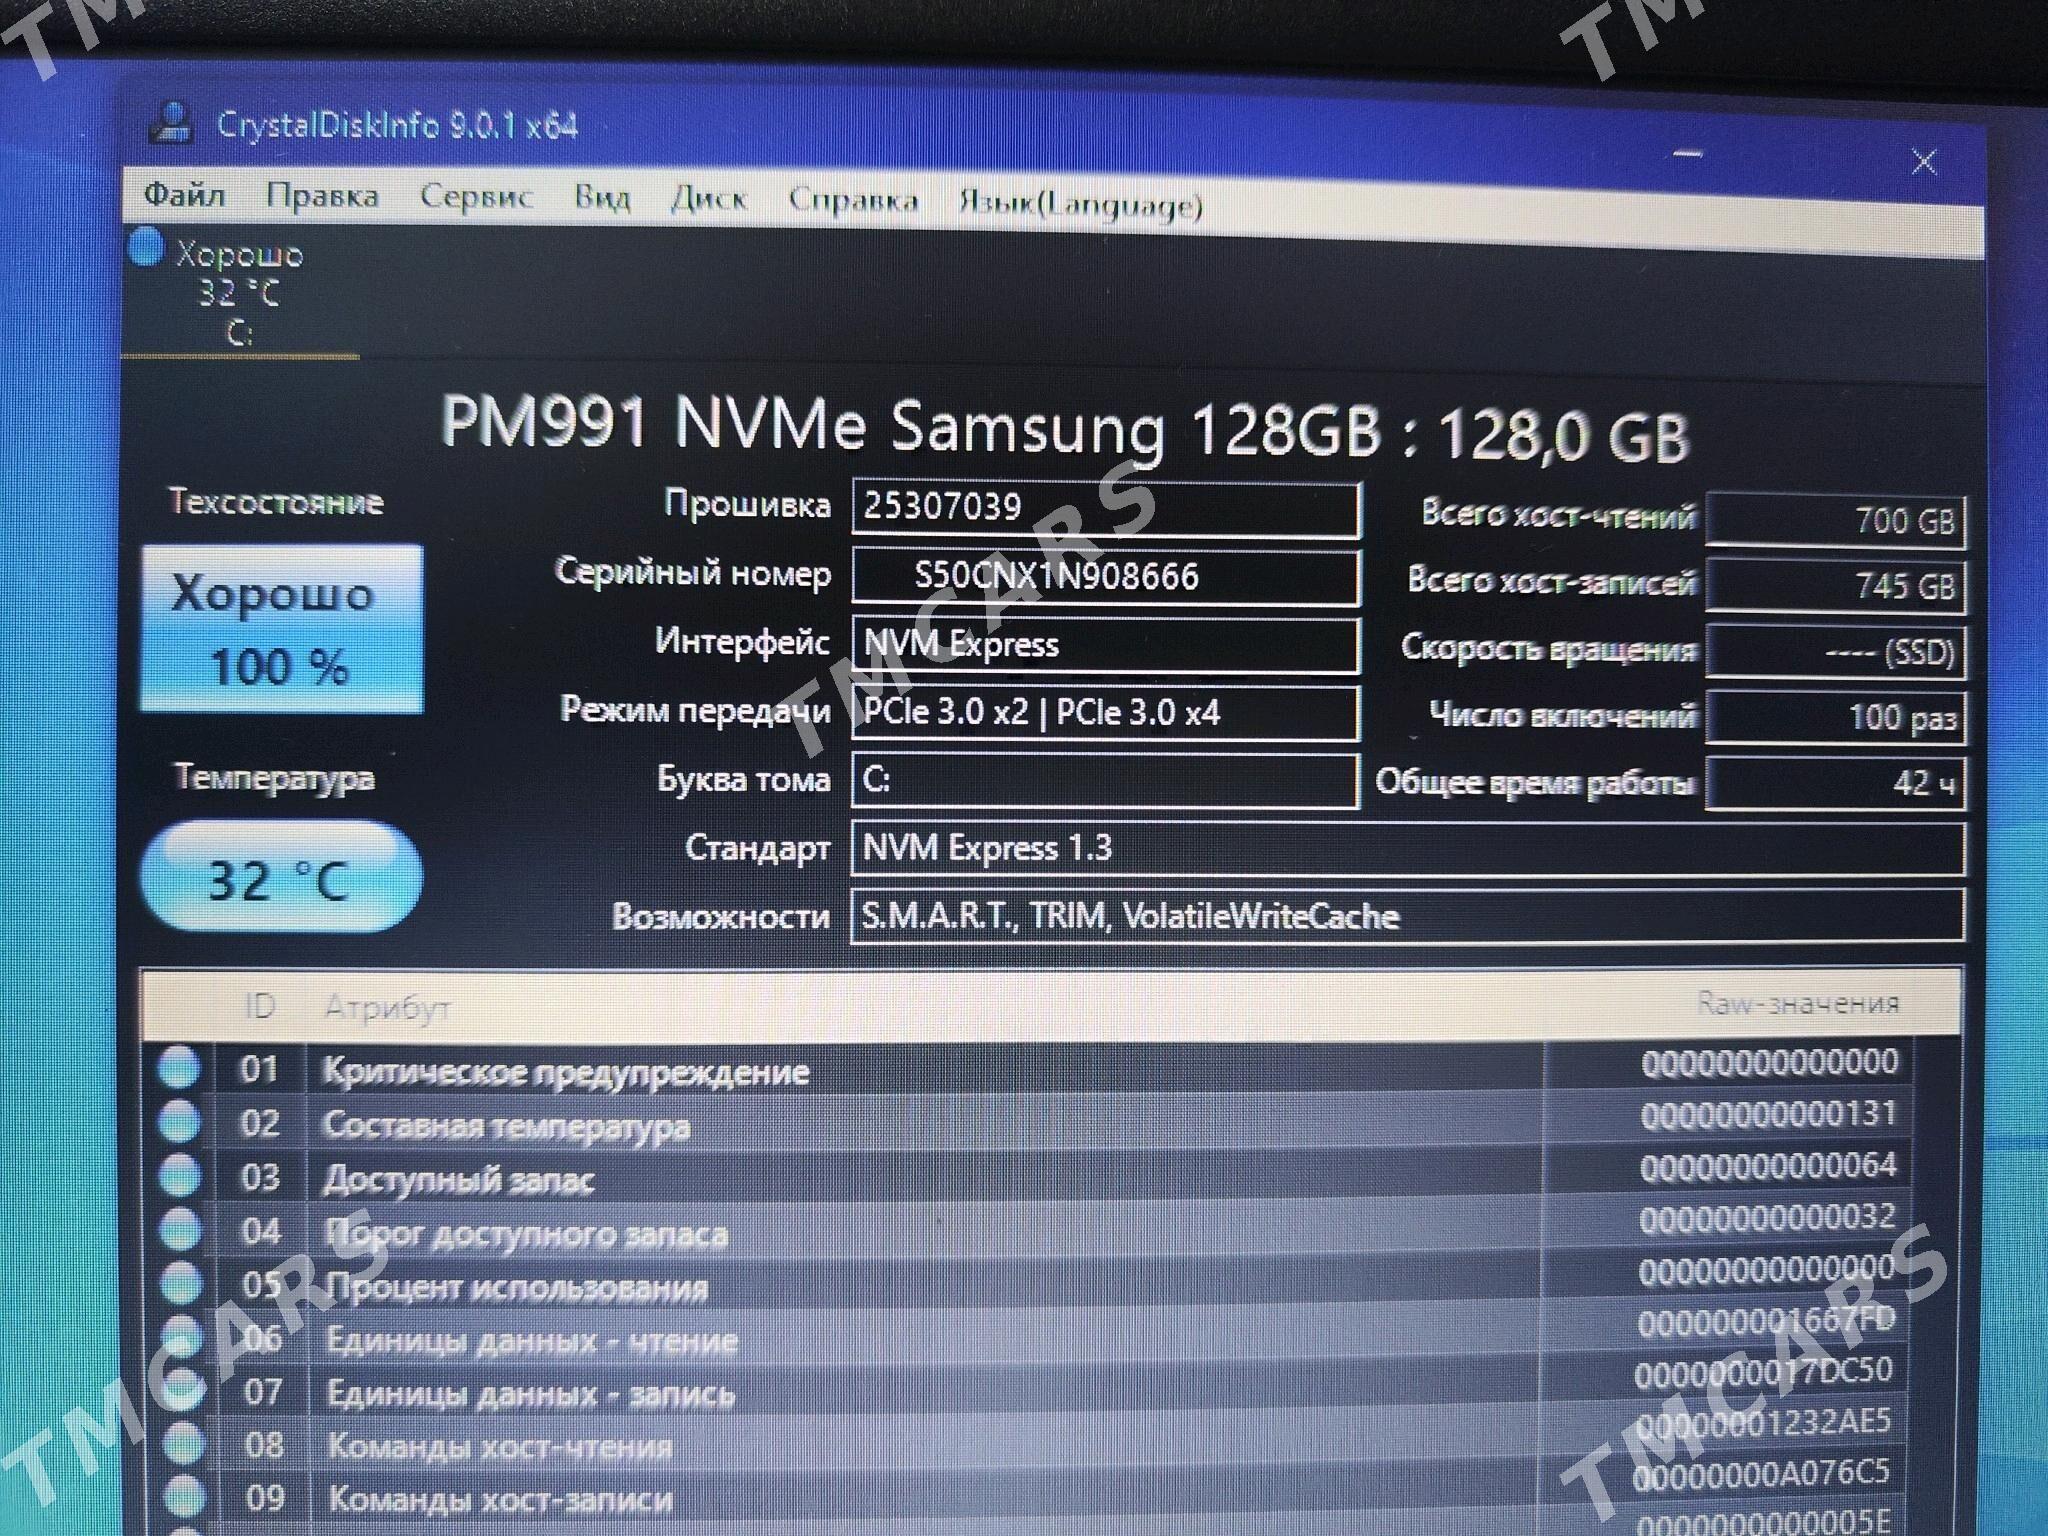
Task: Open the Диск menu
Action: [709, 198]
